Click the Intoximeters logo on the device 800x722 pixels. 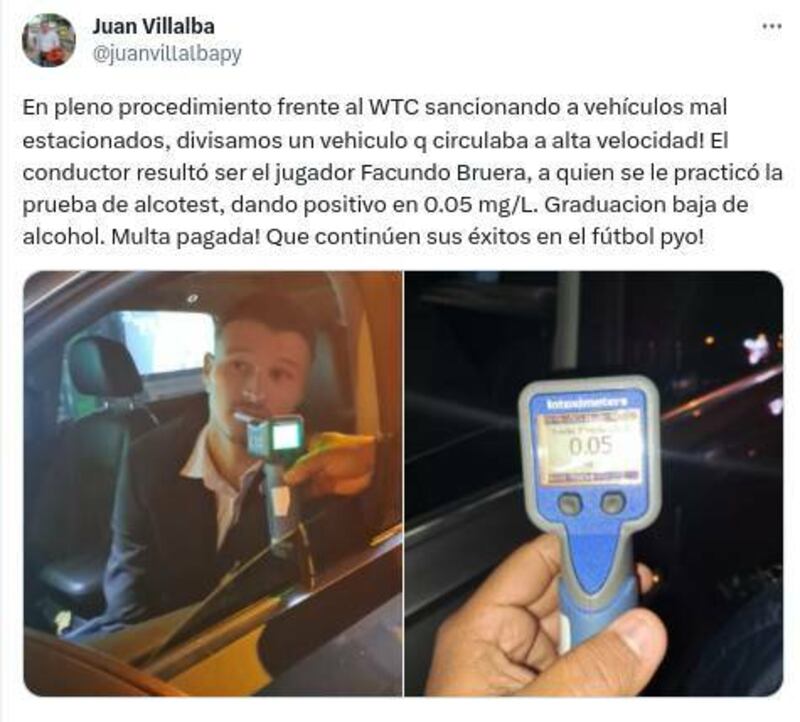pyautogui.click(x=587, y=404)
